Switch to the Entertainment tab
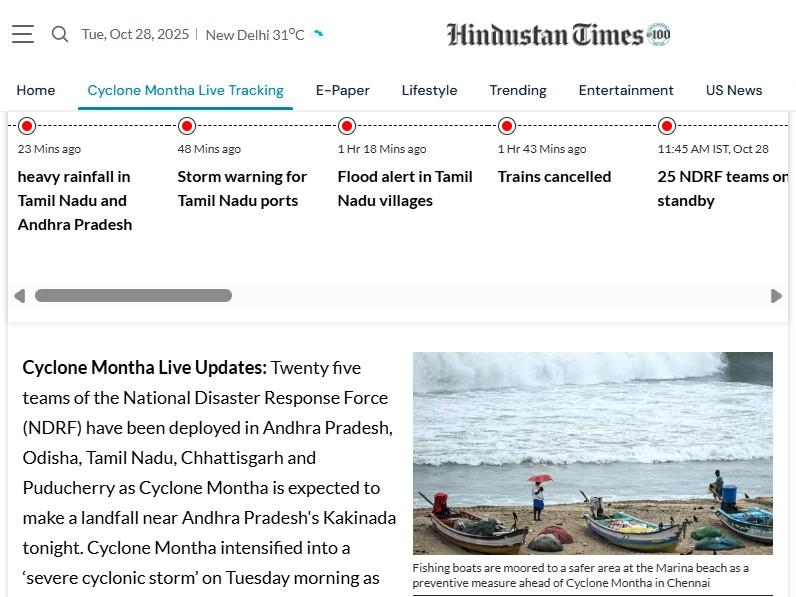Image resolution: width=796 pixels, height=597 pixels. point(626,90)
